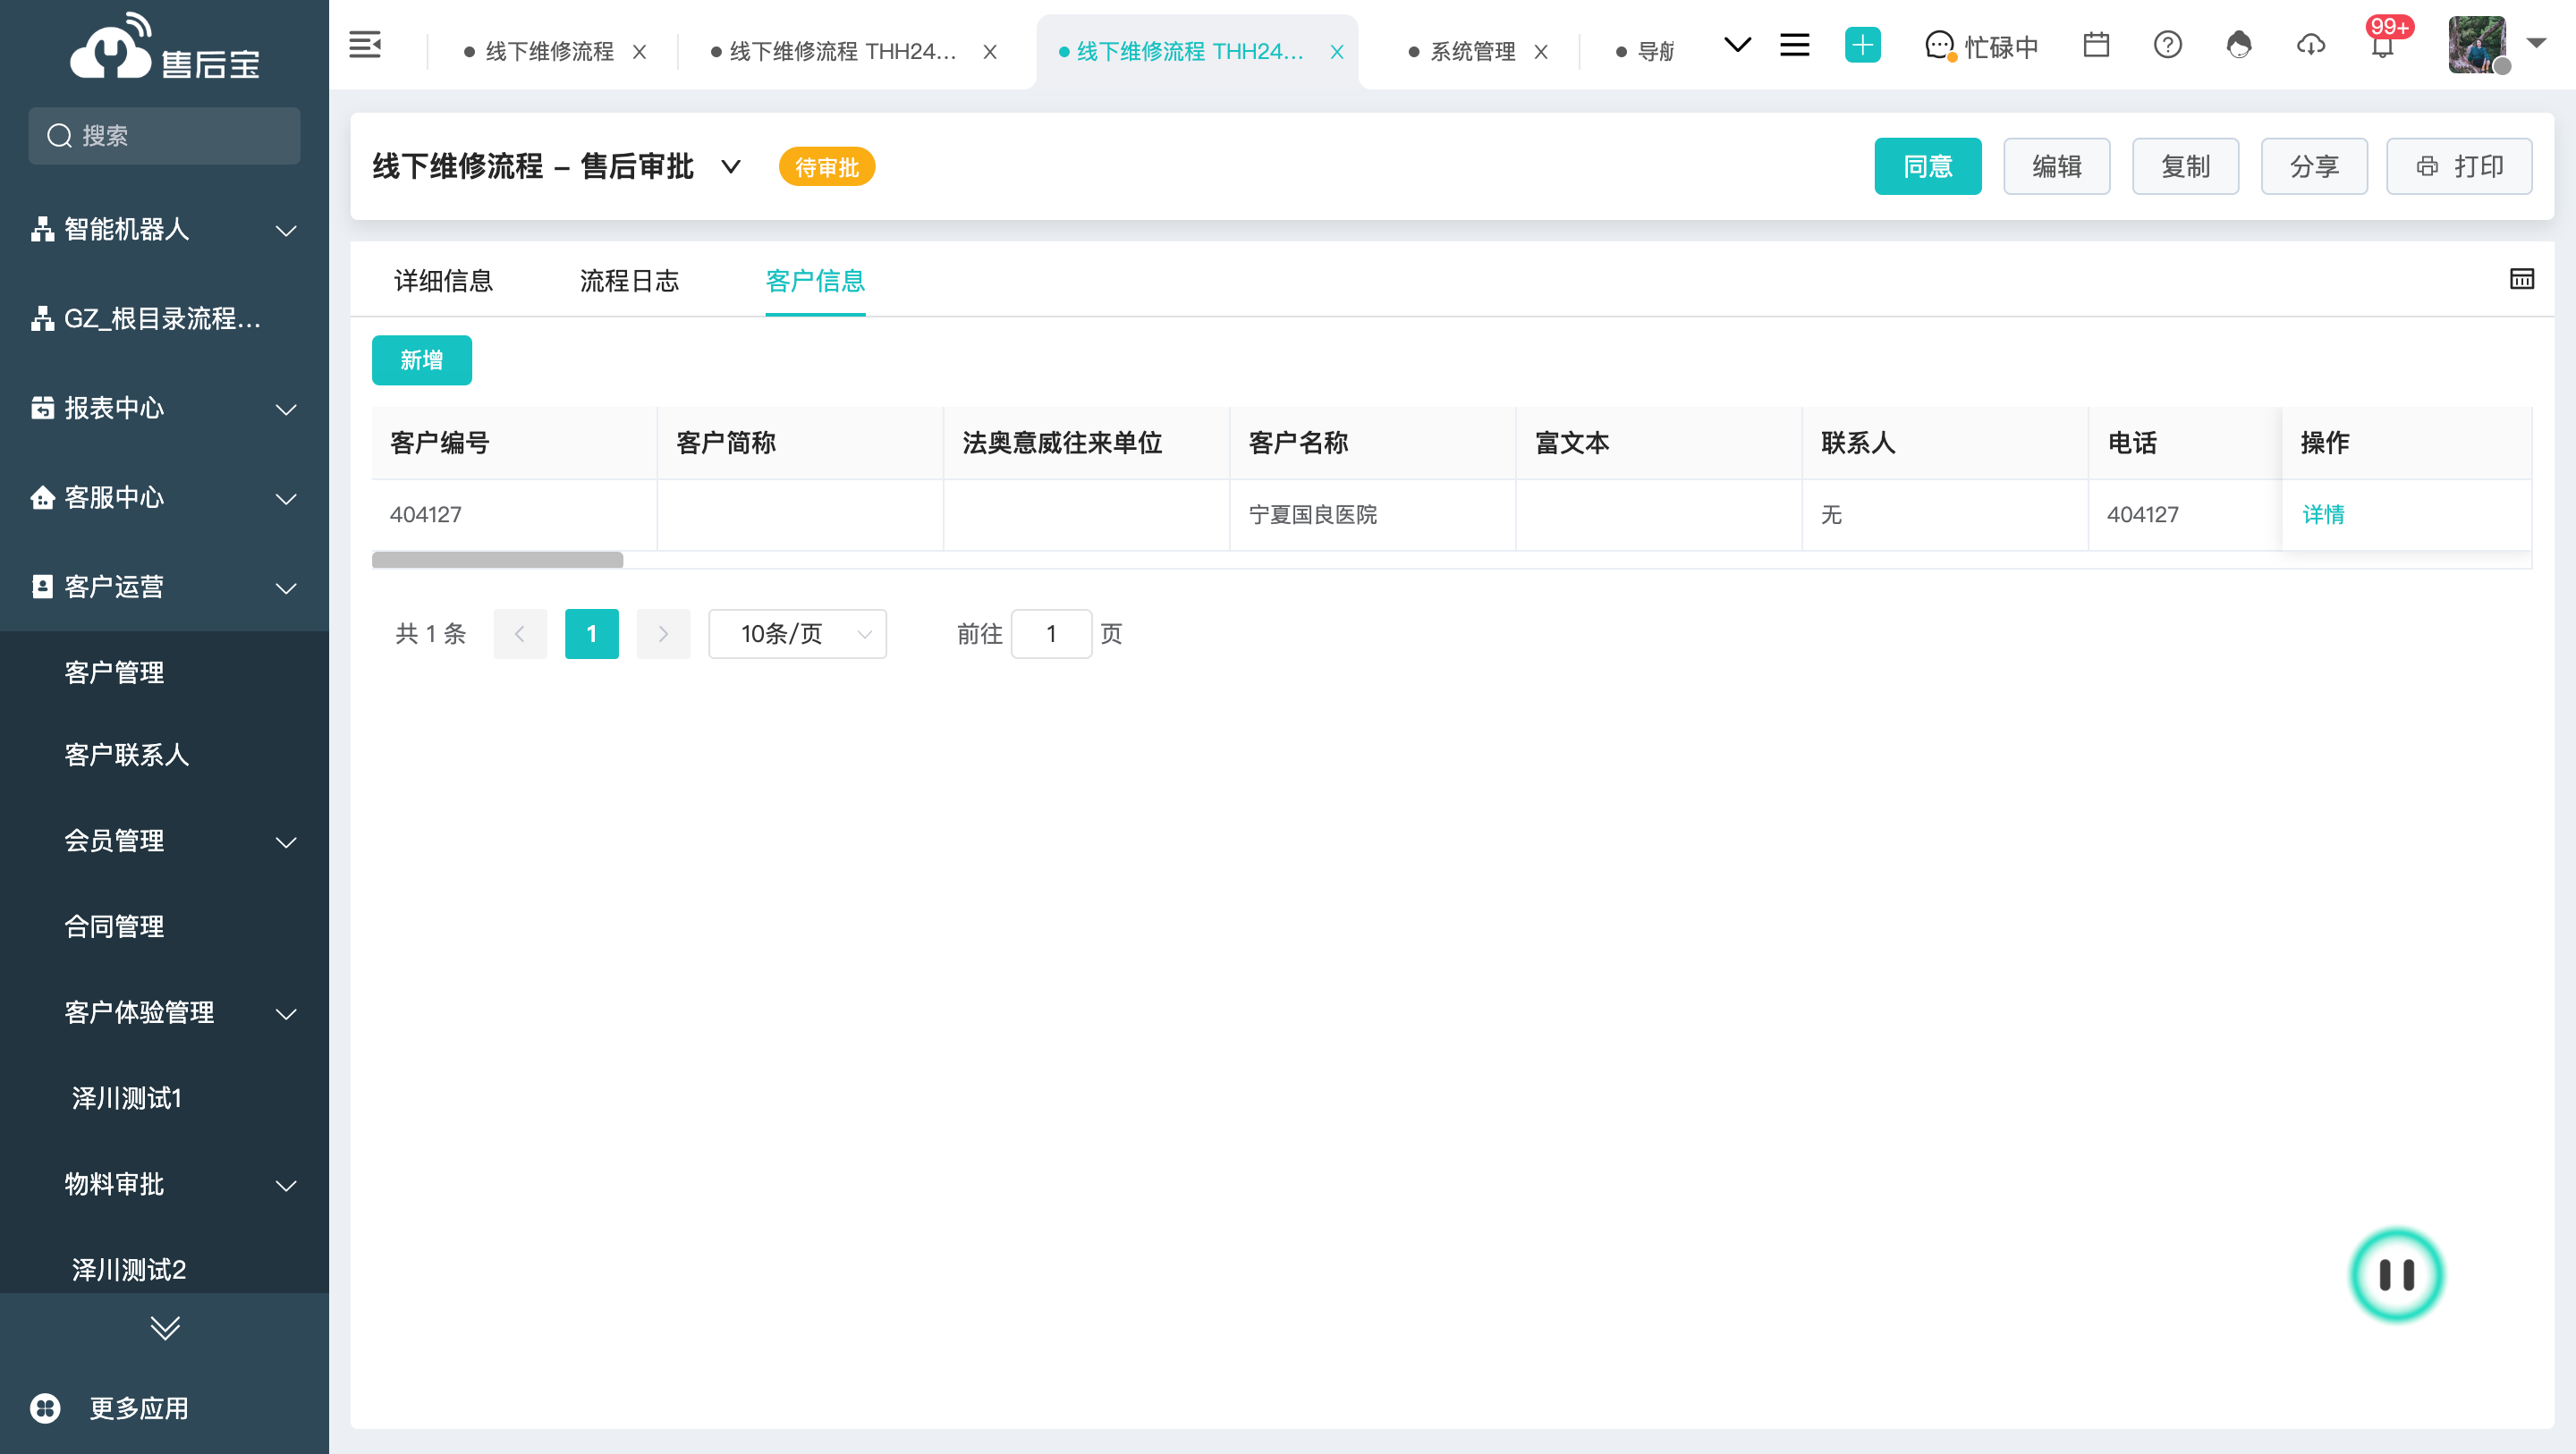Click the green plus quick-create icon
Viewport: 2576px width, 1454px height.
tap(1862, 45)
